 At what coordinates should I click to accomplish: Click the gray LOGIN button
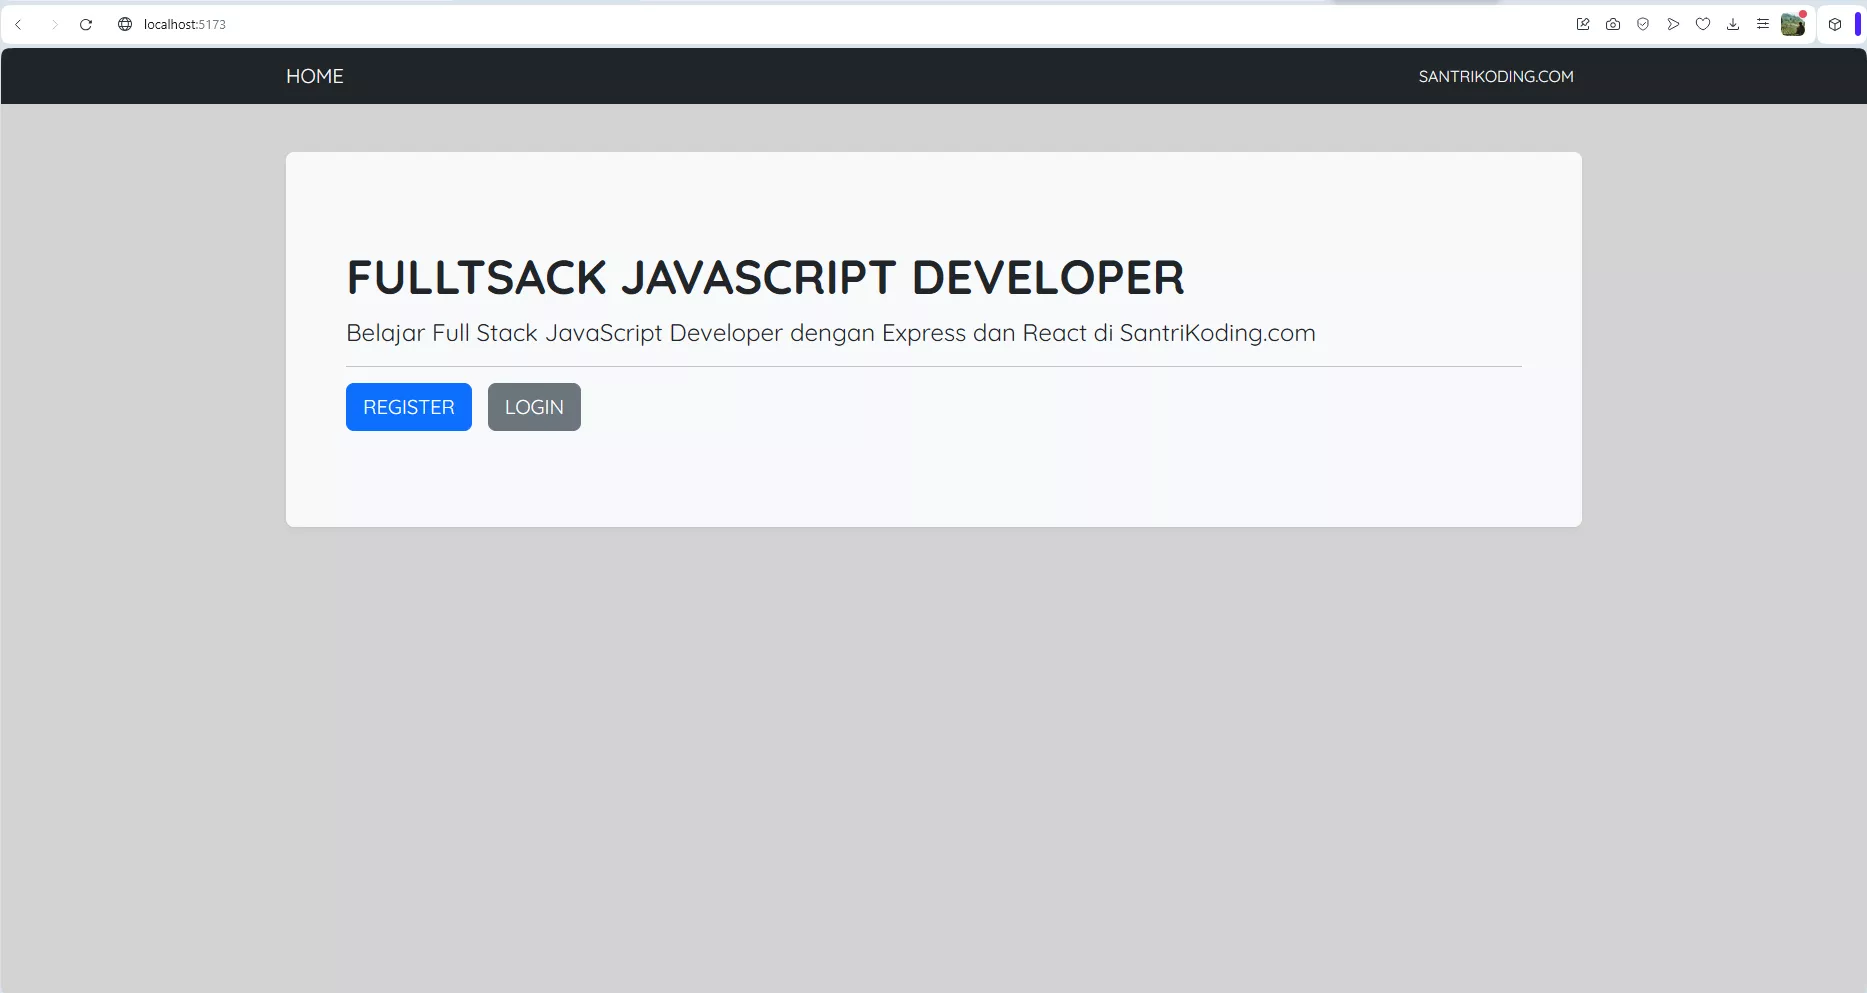point(534,407)
